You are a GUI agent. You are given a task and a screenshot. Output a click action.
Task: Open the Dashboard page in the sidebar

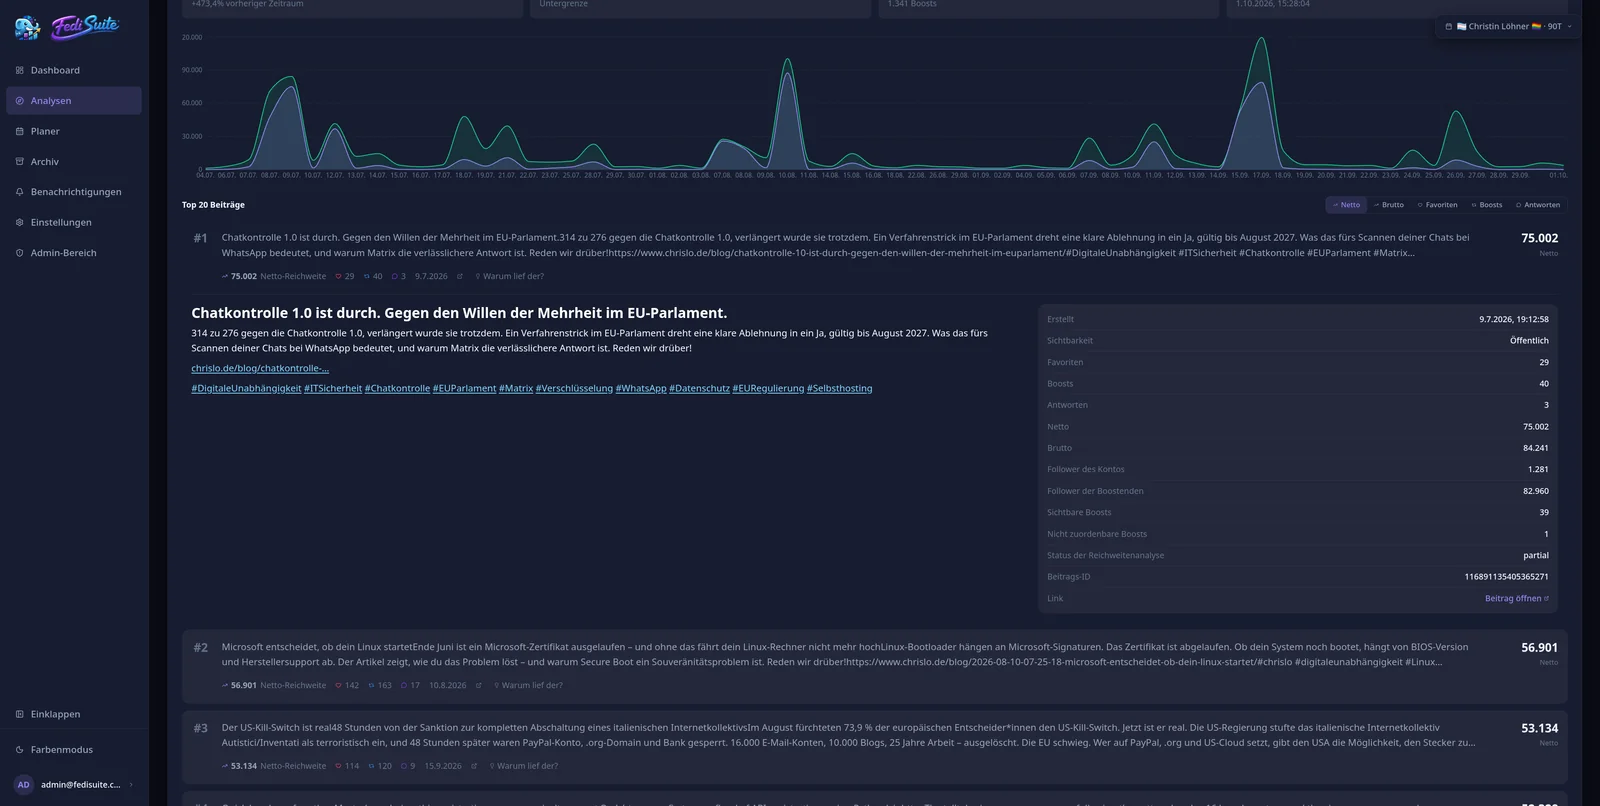[x=73, y=70]
